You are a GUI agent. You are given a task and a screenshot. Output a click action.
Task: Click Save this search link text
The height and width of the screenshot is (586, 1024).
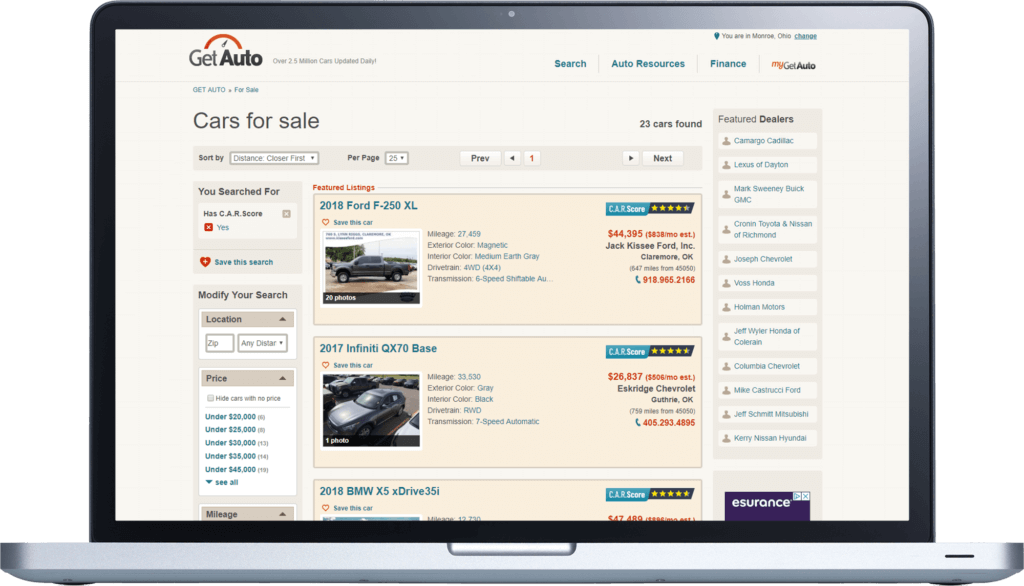(244, 262)
